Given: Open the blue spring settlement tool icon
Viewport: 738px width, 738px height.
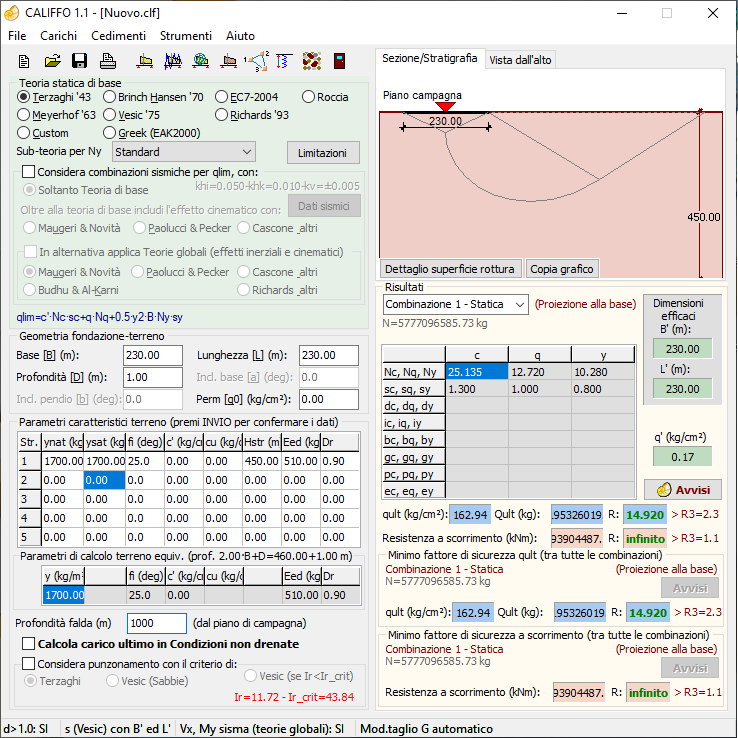Looking at the screenshot, I should [x=284, y=61].
